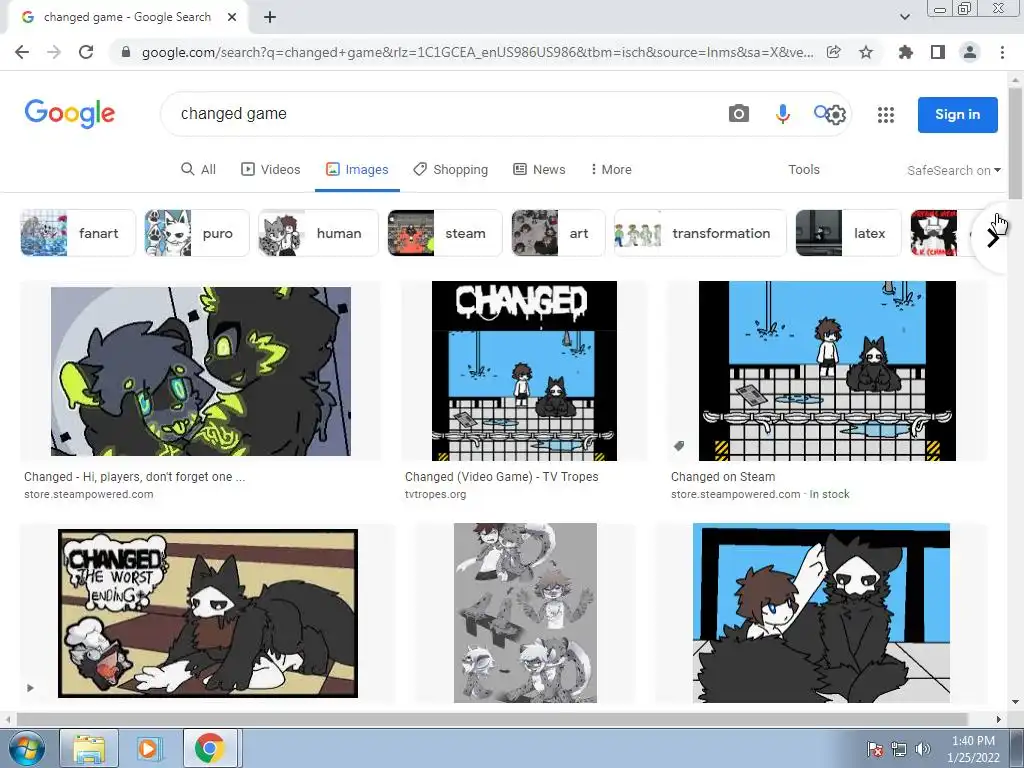1024x768 pixels.
Task: Filter results by the art chip
Action: click(x=558, y=233)
